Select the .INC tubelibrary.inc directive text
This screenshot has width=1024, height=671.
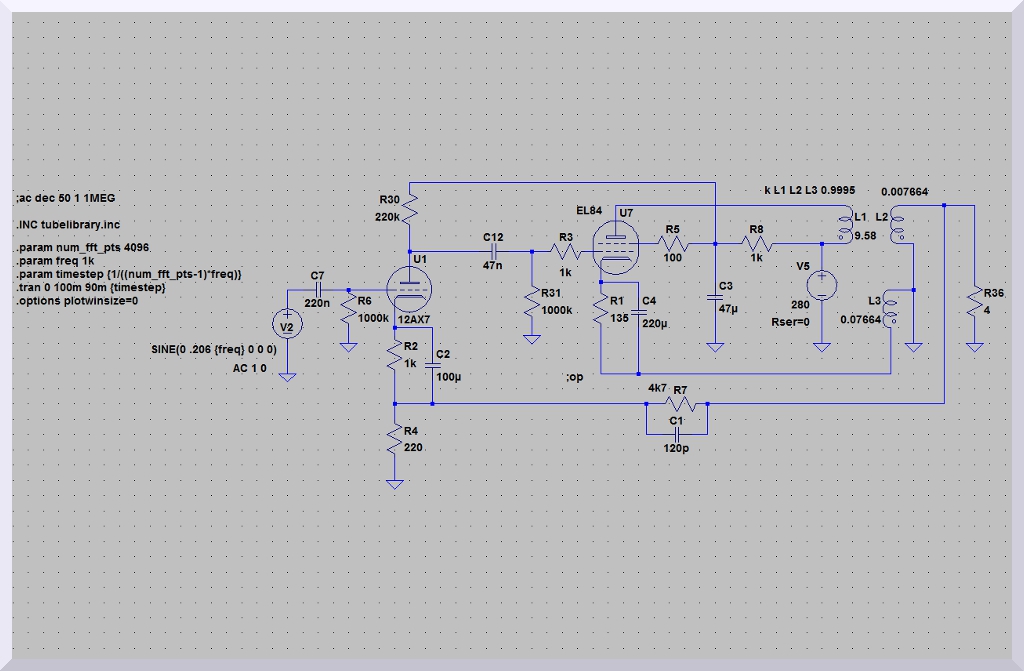click(x=67, y=225)
